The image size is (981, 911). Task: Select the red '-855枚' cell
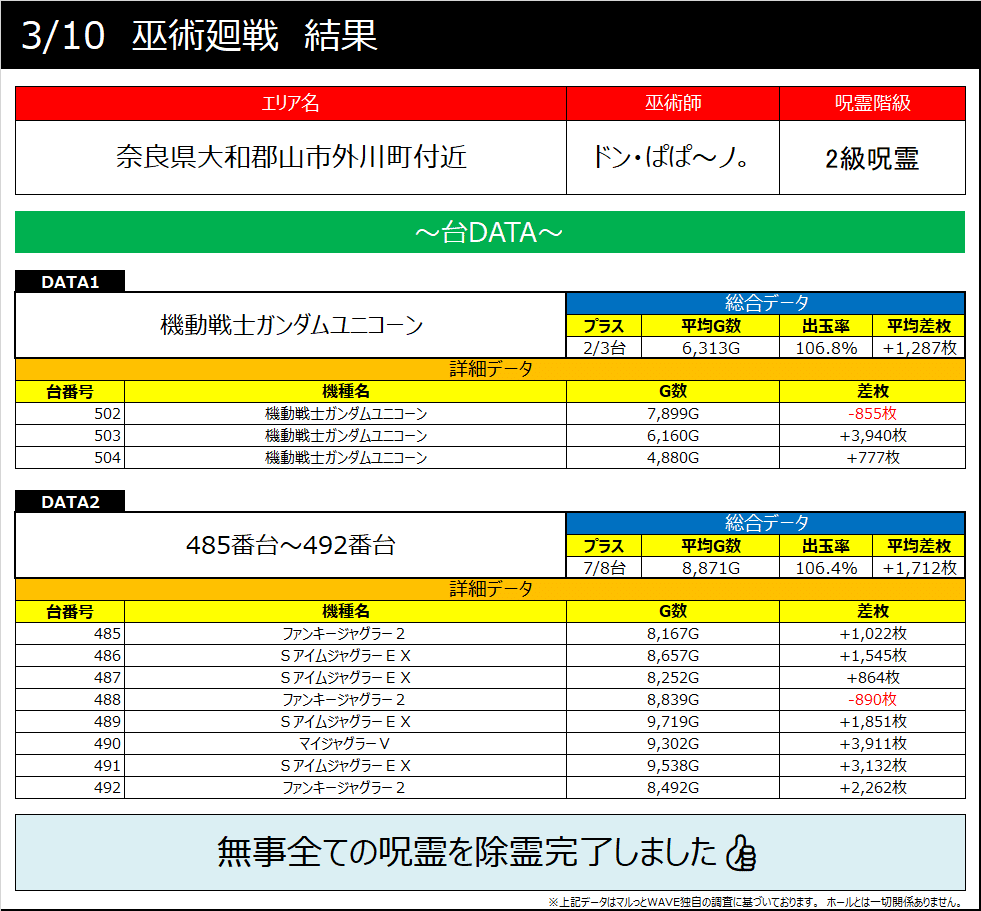coord(872,414)
